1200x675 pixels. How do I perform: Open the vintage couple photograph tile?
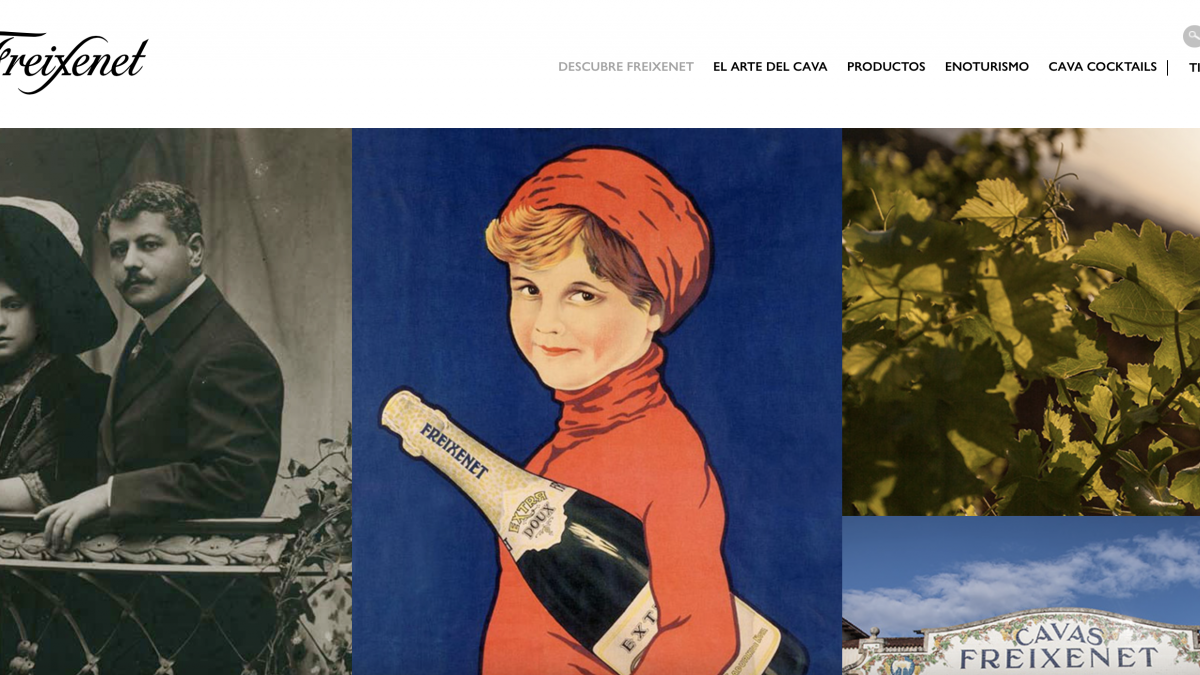point(176,401)
